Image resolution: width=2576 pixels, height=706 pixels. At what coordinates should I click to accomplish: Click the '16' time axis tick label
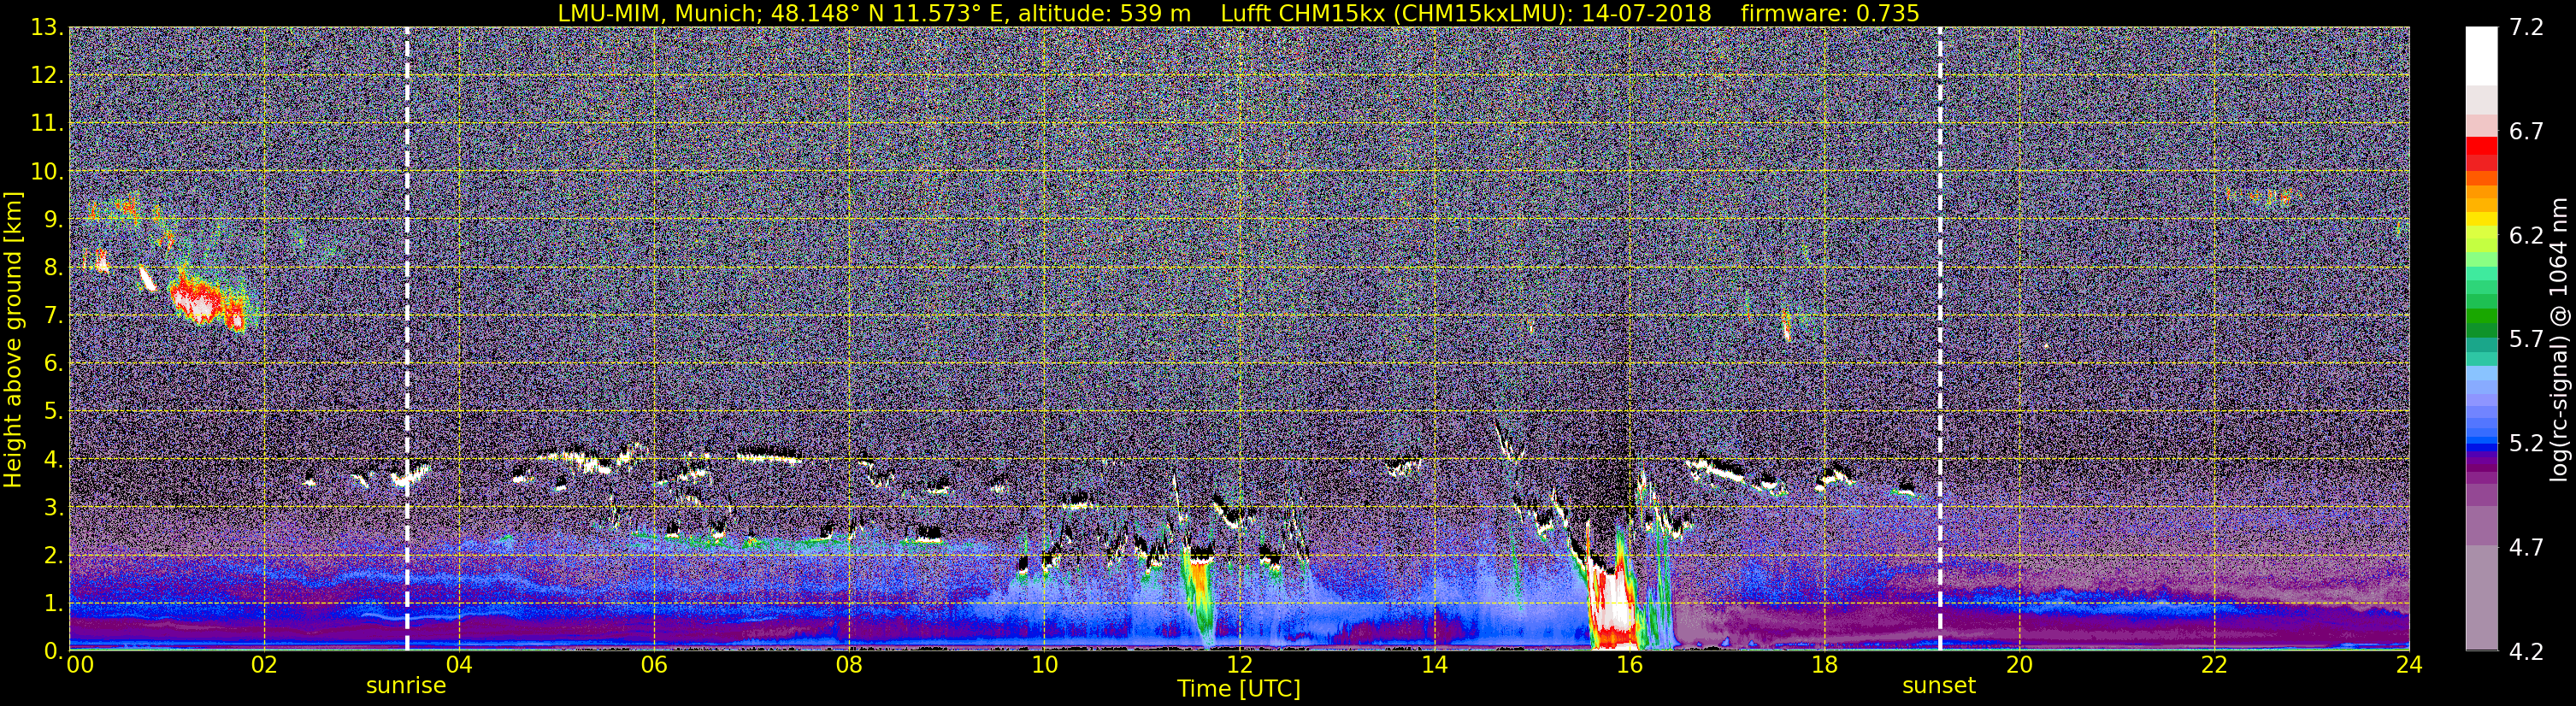pos(1629,666)
